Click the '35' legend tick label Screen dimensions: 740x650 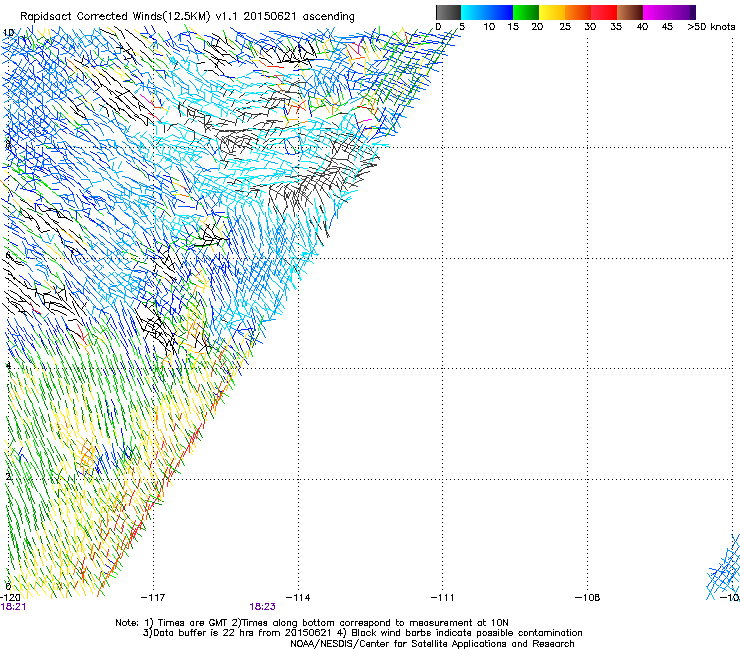(616, 27)
